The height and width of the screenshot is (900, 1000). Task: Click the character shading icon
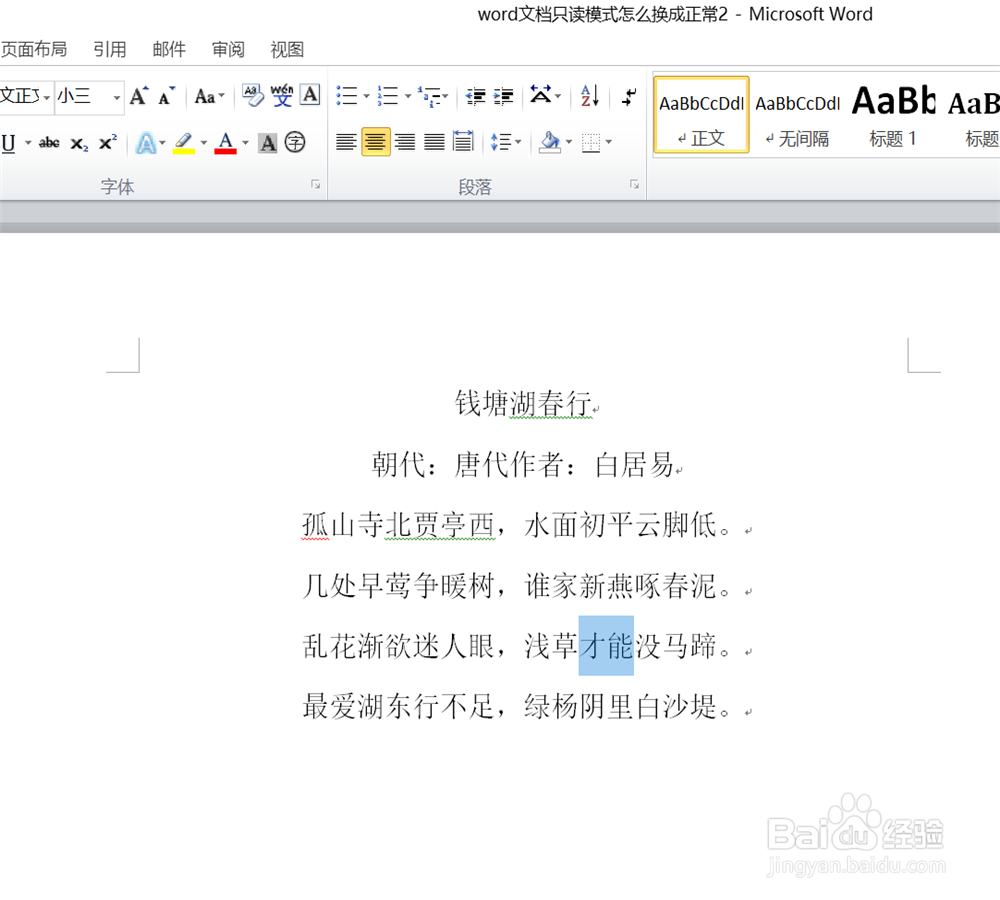point(267,143)
